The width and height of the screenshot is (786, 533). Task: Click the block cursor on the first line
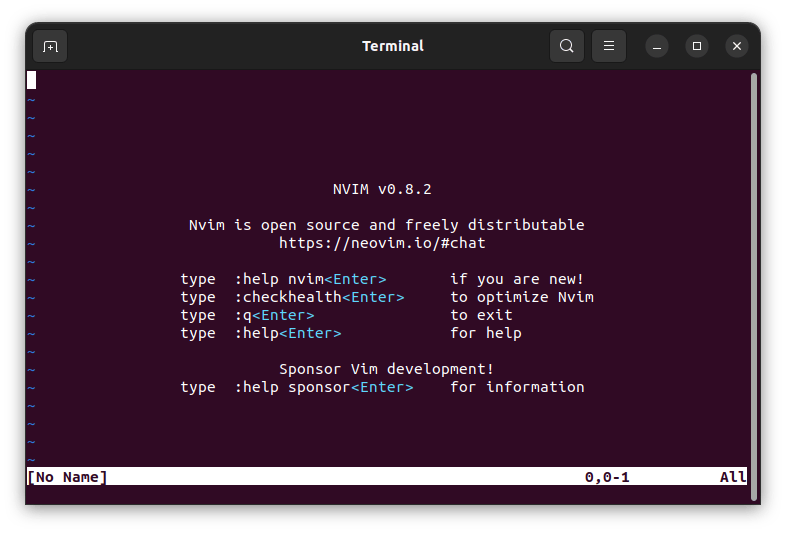coord(32,80)
